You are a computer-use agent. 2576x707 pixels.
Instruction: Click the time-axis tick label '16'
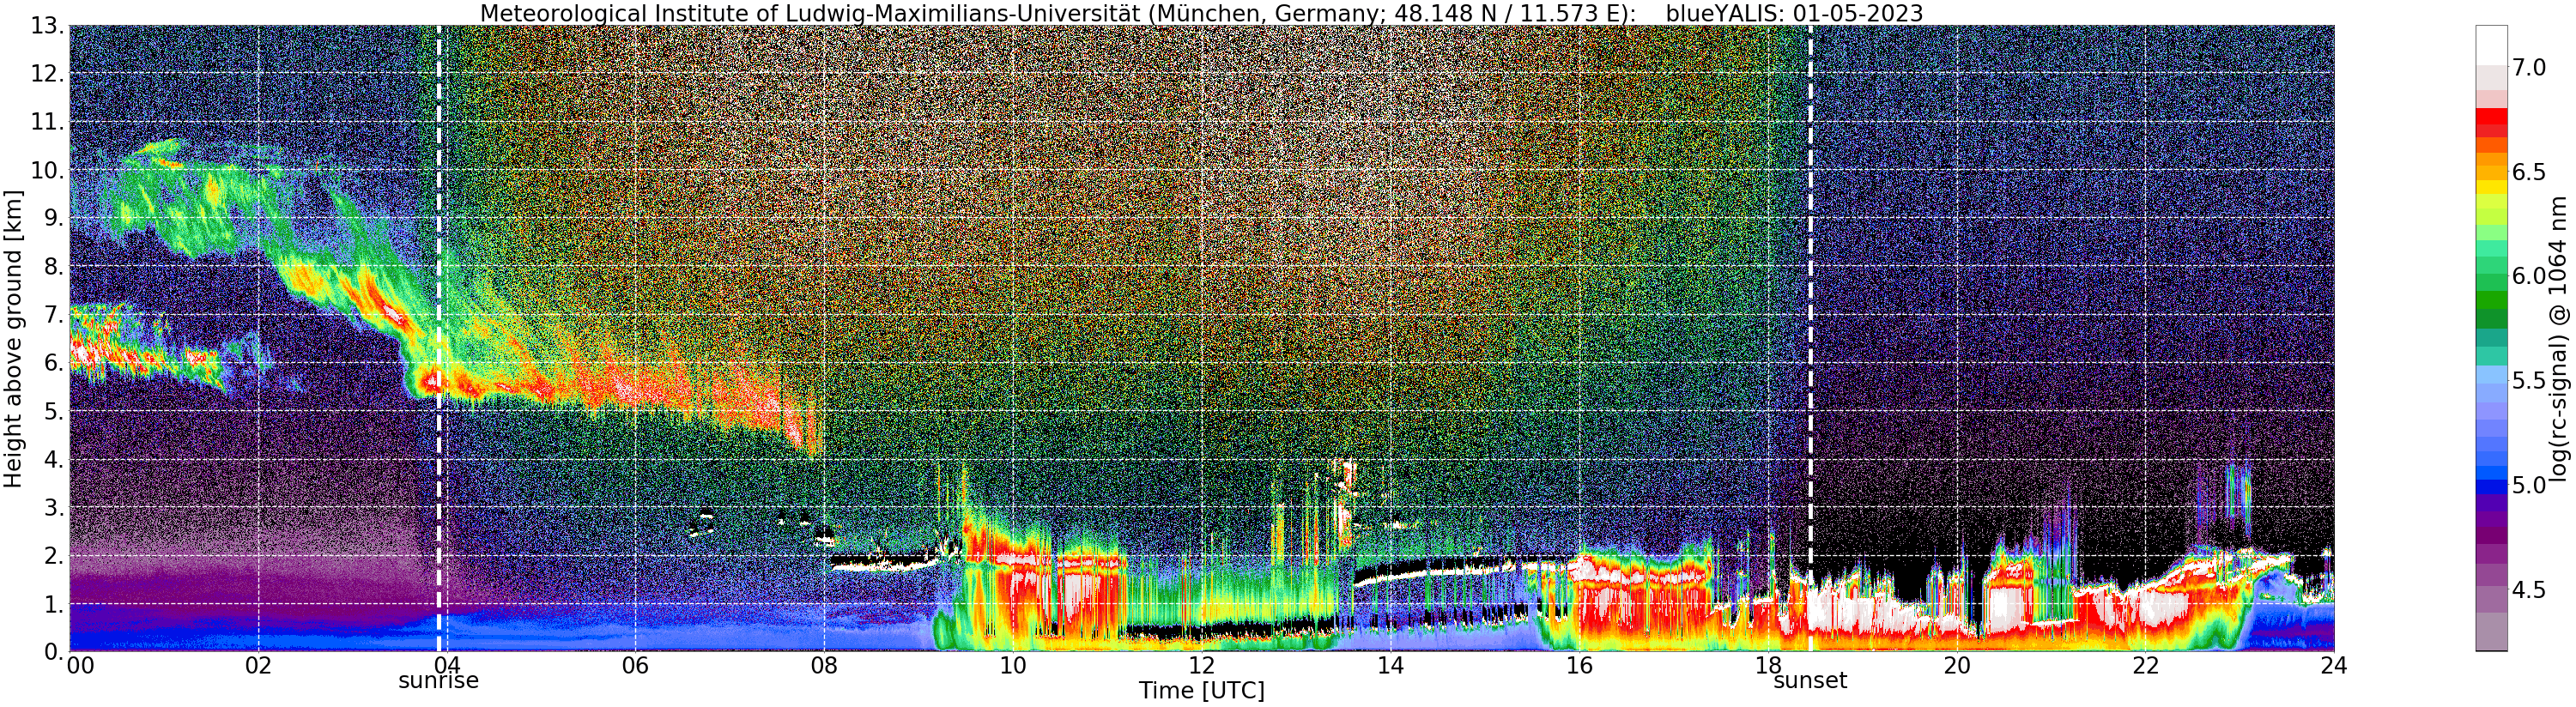pyautogui.click(x=1579, y=666)
